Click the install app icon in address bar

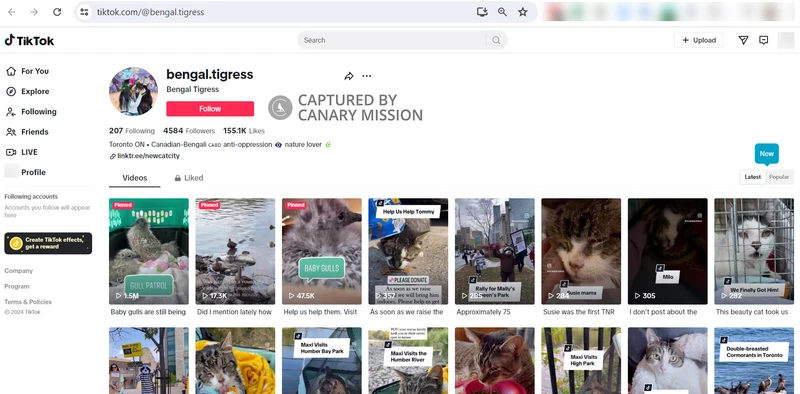coord(482,12)
